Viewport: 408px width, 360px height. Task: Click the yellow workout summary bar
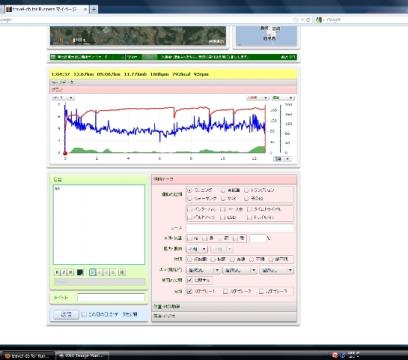pos(173,74)
